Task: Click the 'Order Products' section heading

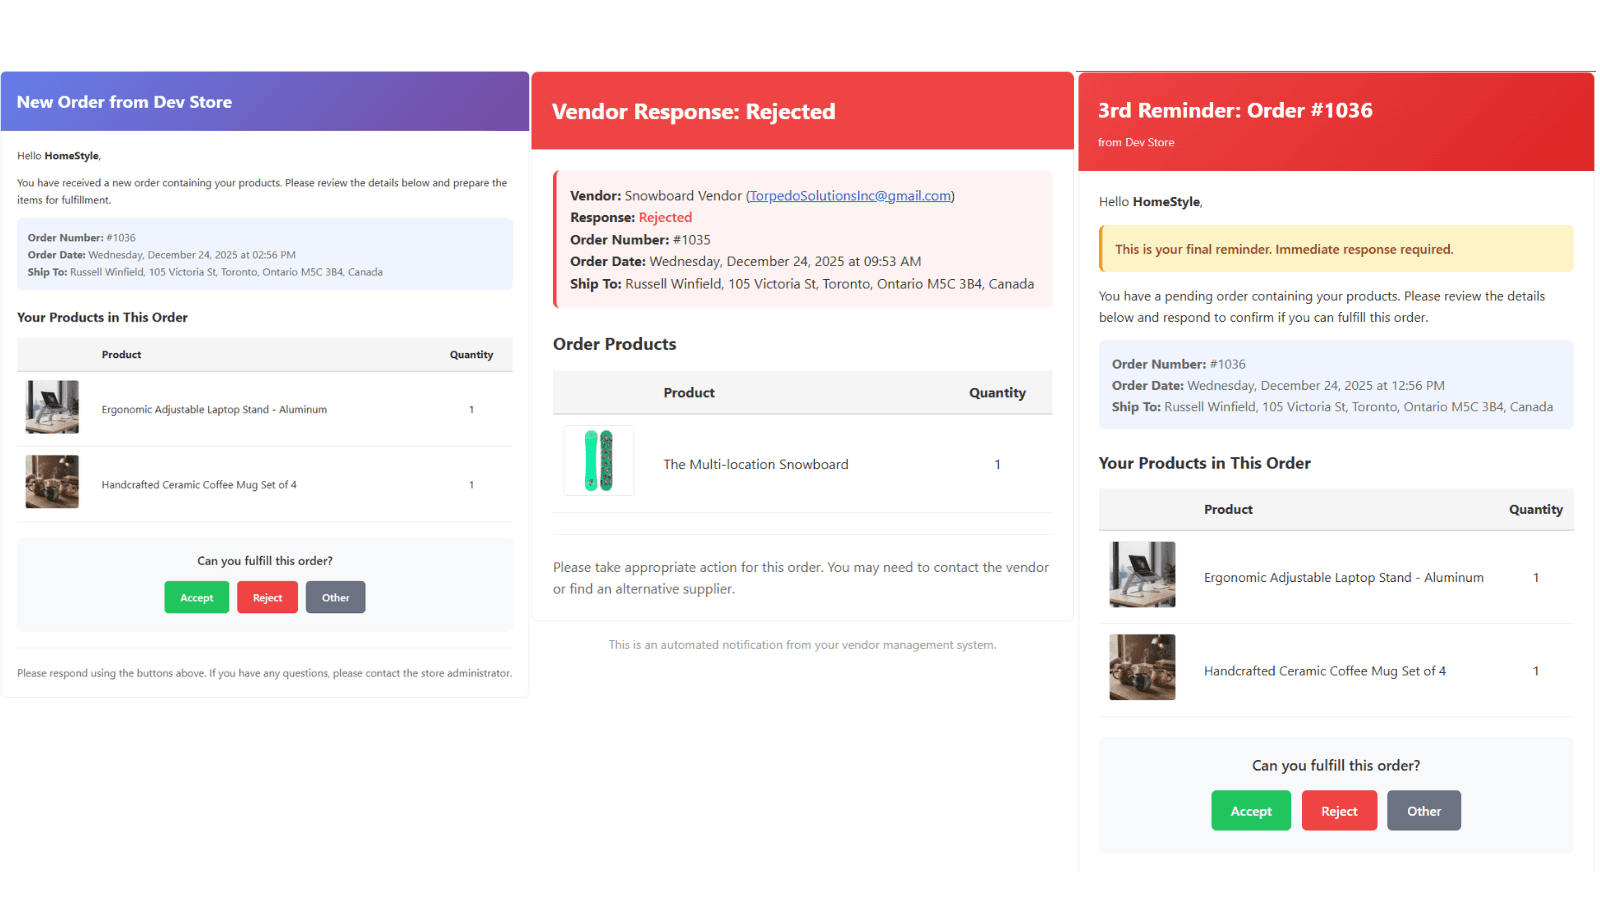Action: (x=615, y=344)
